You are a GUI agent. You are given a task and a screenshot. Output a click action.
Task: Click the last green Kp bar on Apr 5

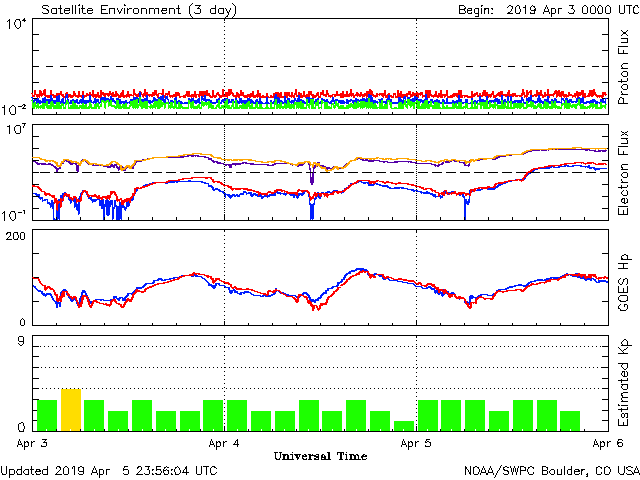coord(570,421)
